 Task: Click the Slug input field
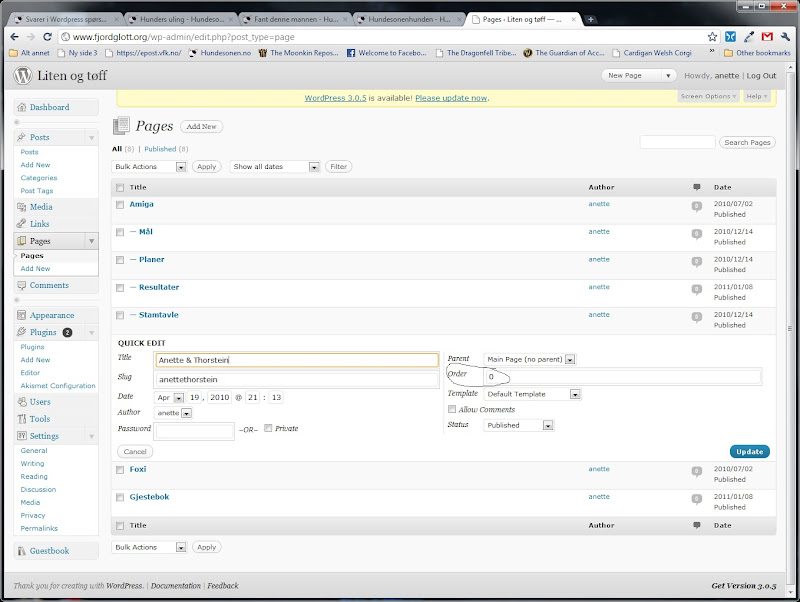(x=296, y=379)
